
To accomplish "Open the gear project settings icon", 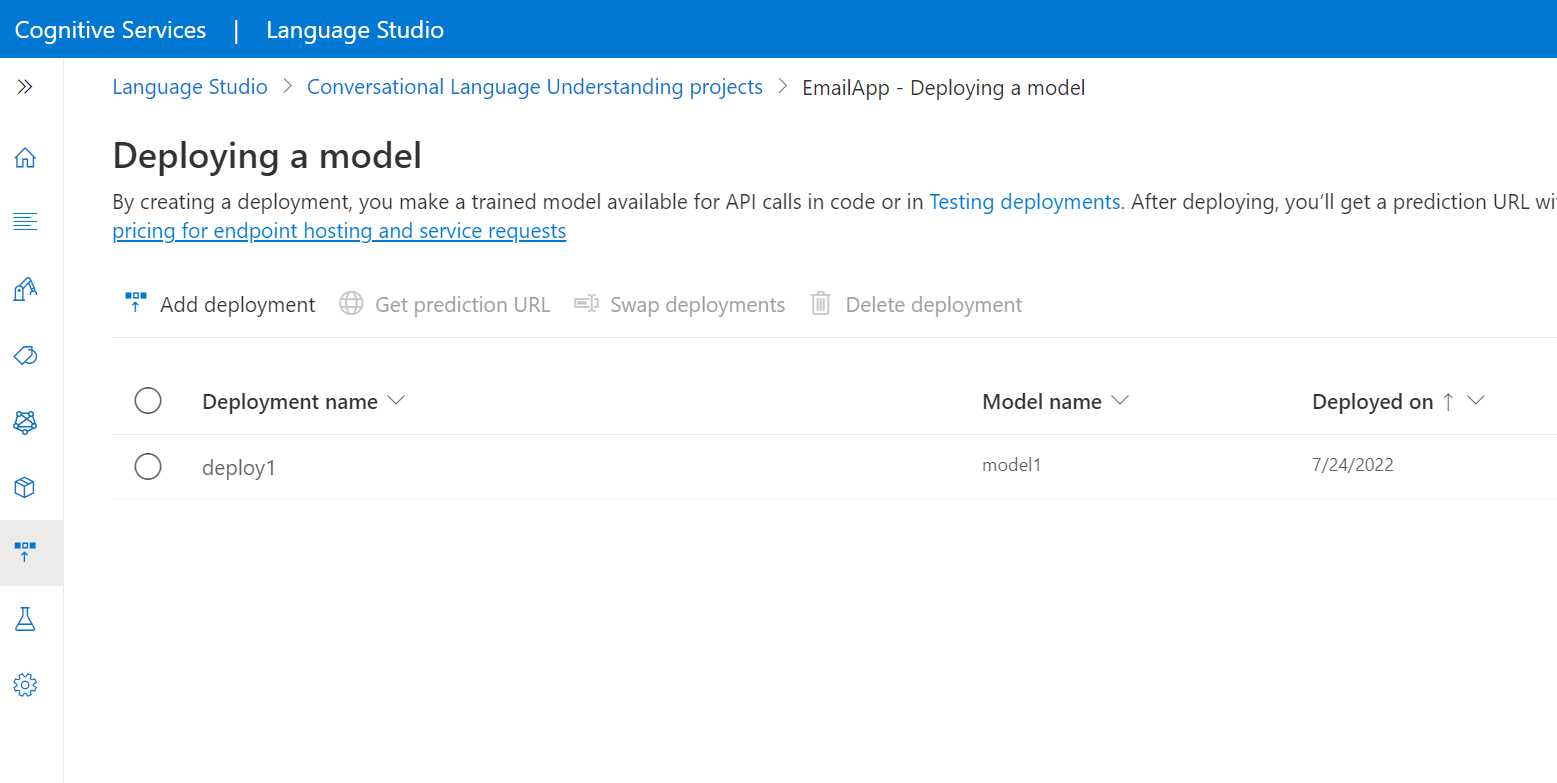I will 25,685.
